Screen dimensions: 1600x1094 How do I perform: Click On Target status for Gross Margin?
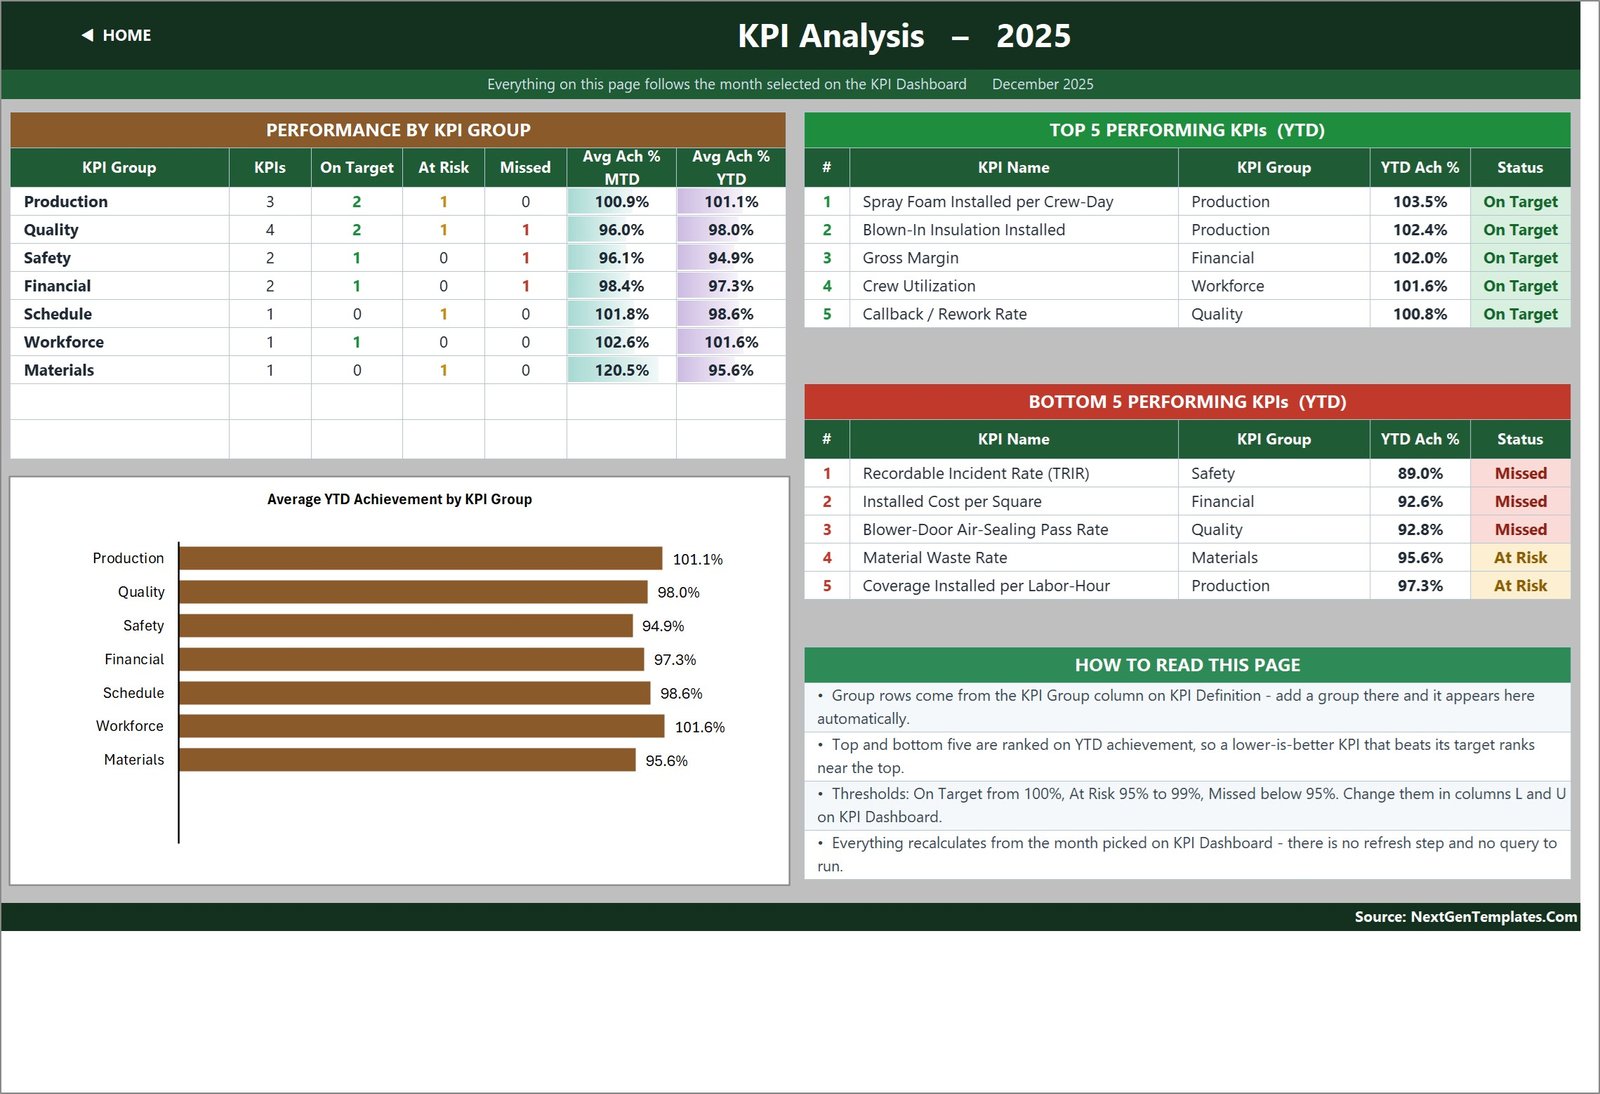pyautogui.click(x=1520, y=257)
